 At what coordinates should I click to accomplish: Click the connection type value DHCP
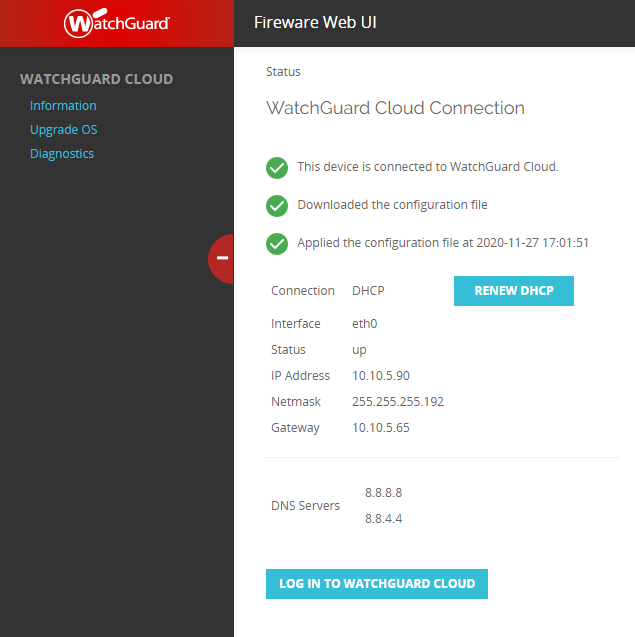coord(368,290)
